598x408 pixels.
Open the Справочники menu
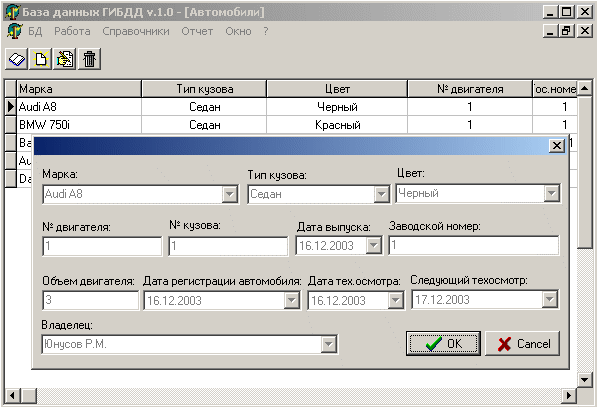pos(136,31)
